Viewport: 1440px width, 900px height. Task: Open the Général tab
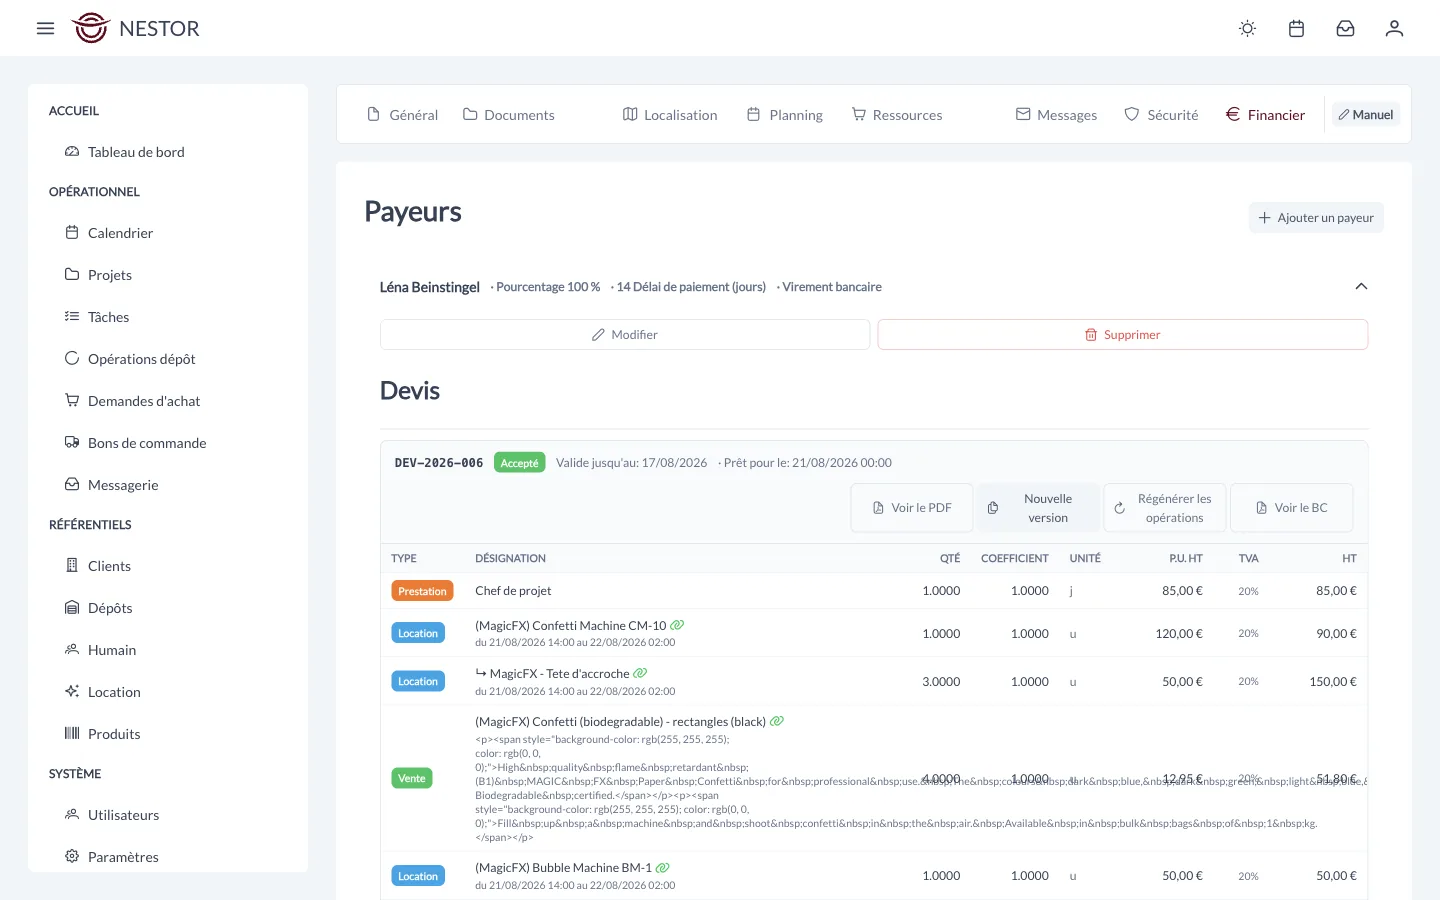pos(403,115)
